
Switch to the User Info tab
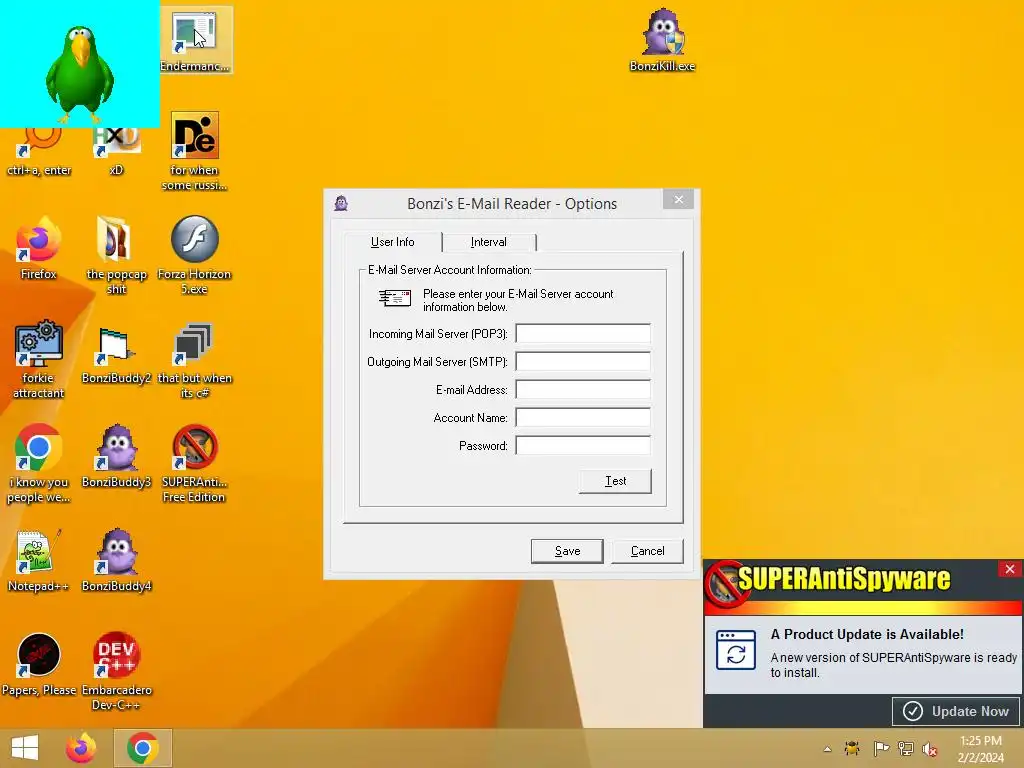pos(392,242)
